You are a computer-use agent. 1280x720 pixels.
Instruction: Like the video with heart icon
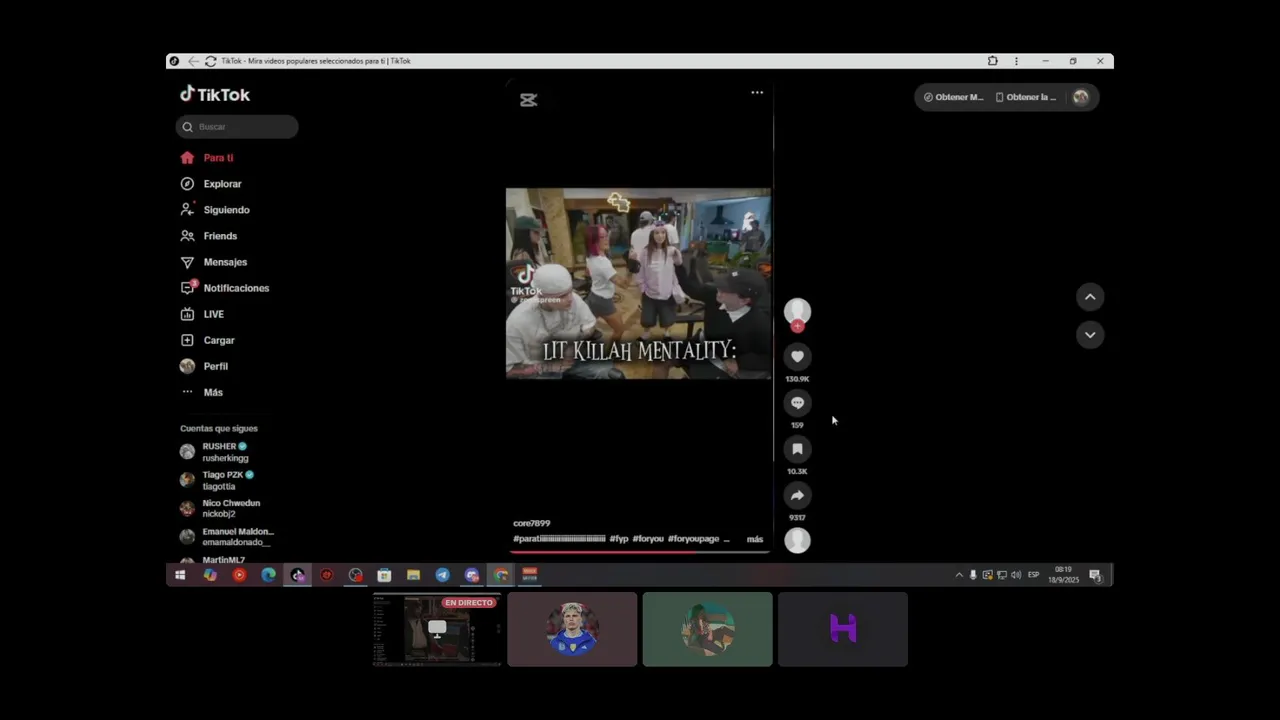pos(797,356)
